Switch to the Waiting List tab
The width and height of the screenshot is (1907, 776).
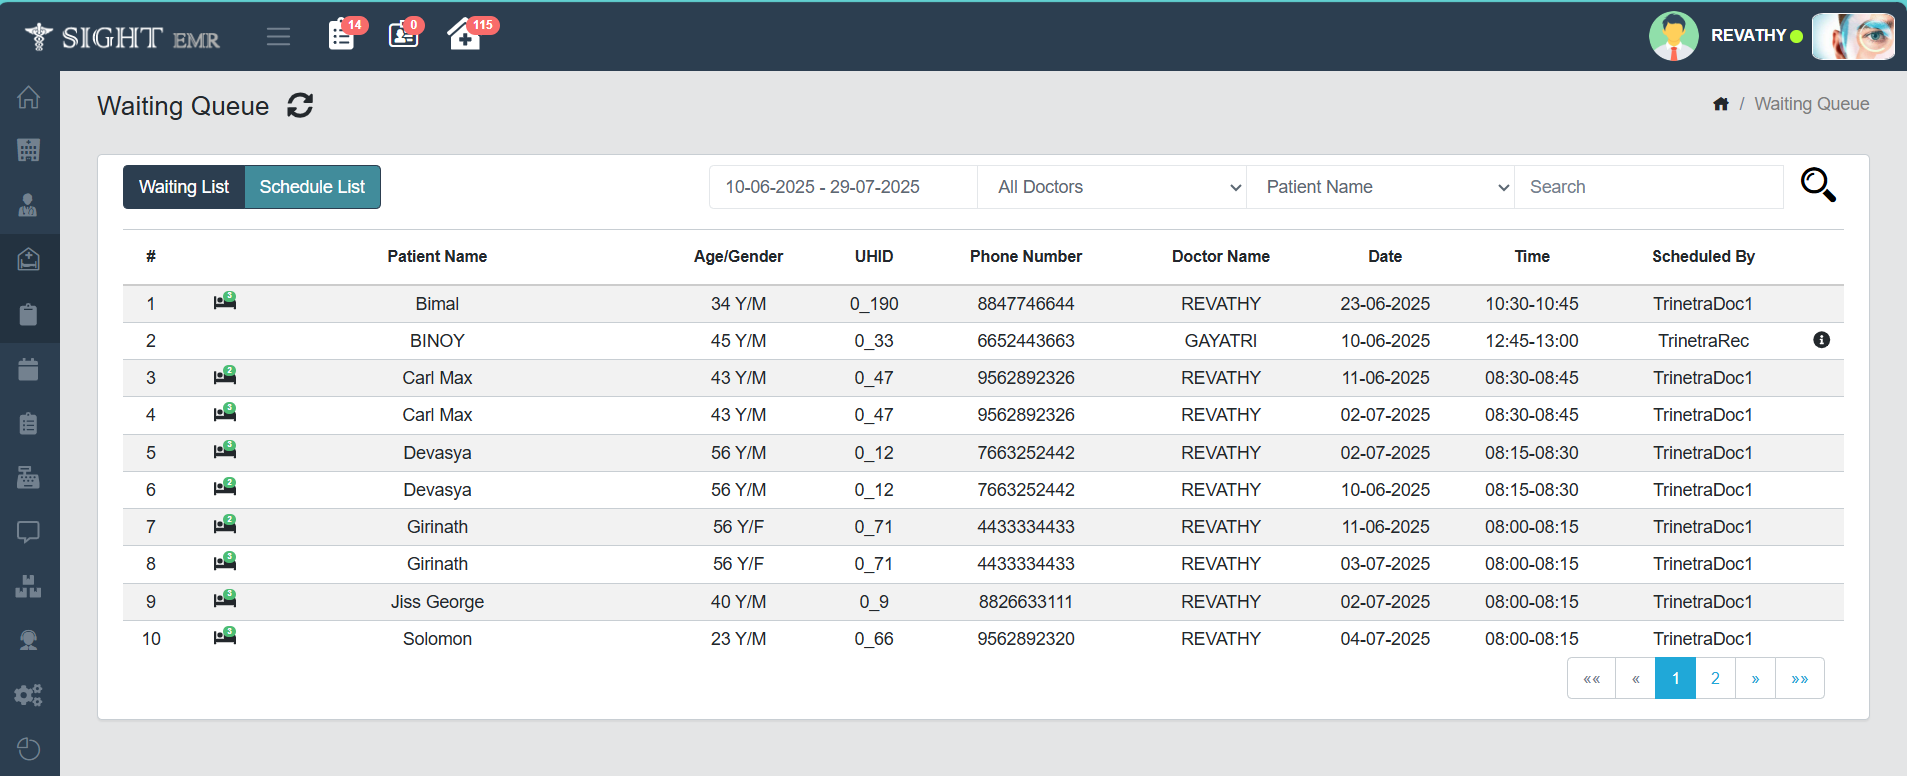point(184,187)
